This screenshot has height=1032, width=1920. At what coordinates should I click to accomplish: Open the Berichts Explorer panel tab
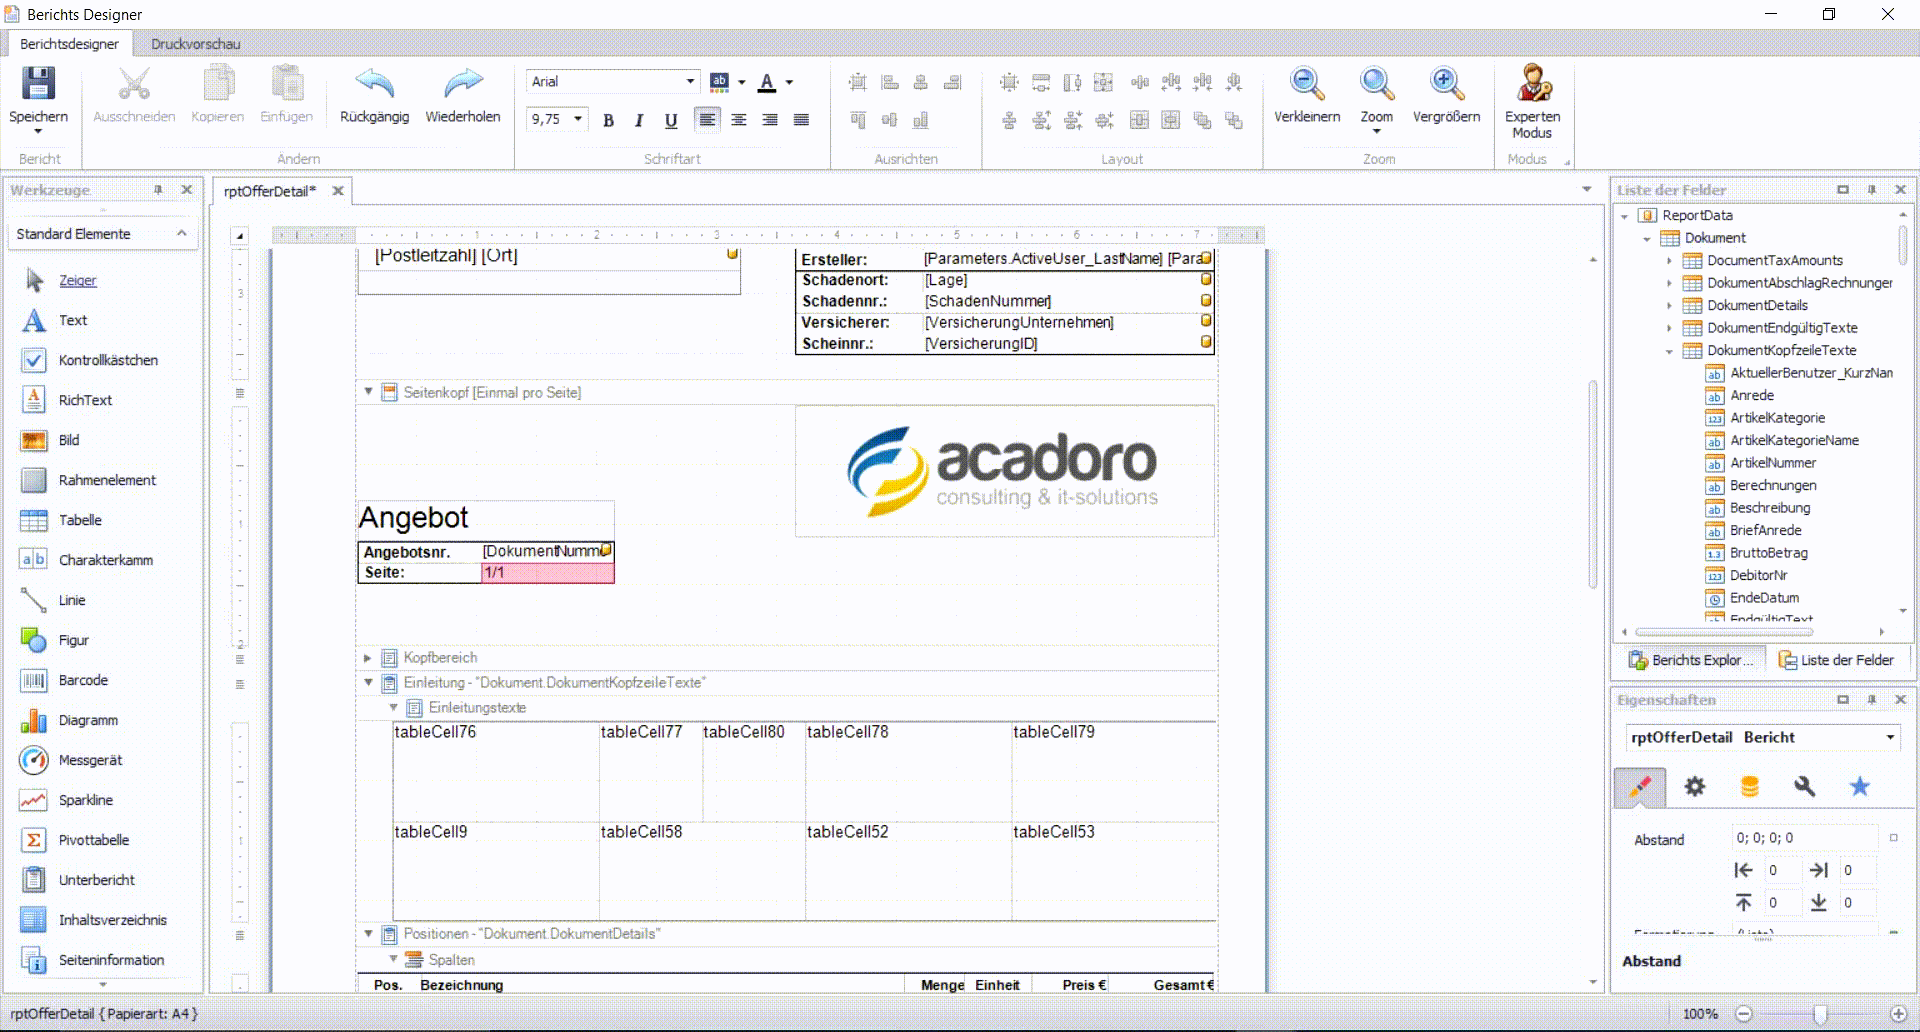pos(1691,660)
